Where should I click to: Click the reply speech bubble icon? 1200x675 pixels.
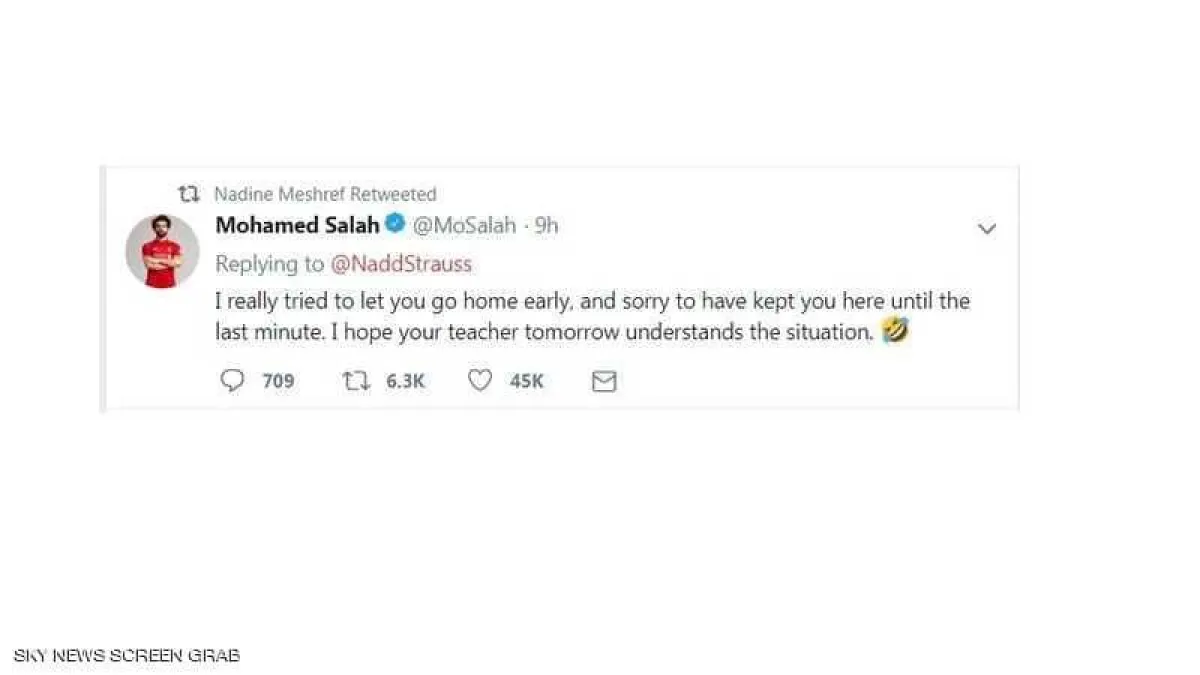[232, 381]
